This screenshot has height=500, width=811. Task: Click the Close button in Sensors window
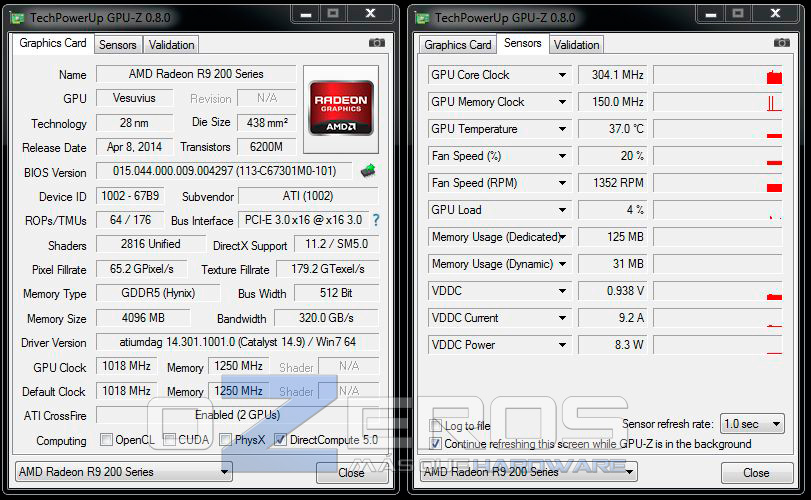pos(757,473)
